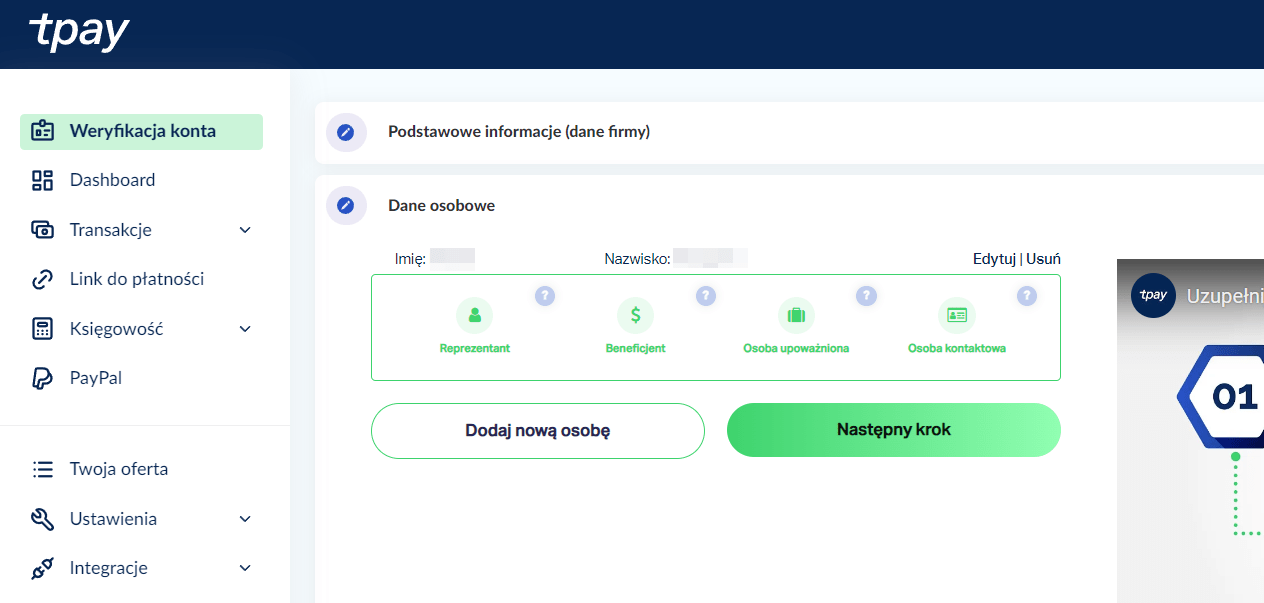Open help tooltip next to Reprezentant
This screenshot has height=603, width=1264.
[x=545, y=296]
